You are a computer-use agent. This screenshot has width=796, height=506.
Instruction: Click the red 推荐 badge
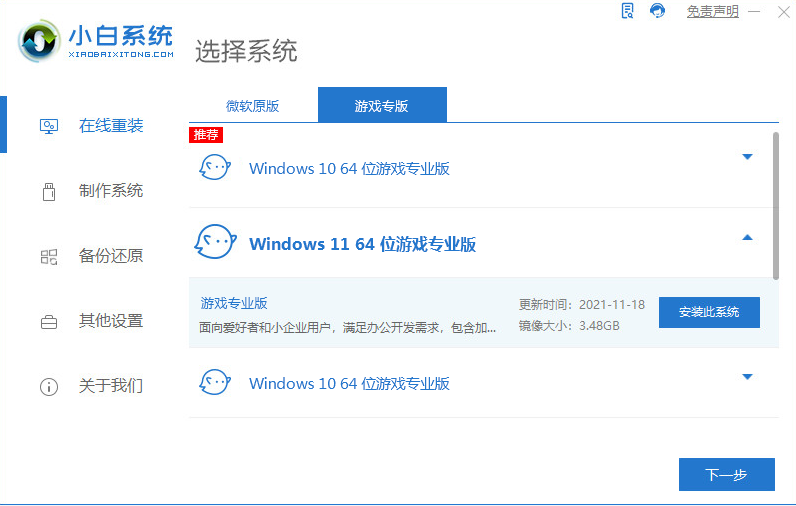(206, 134)
